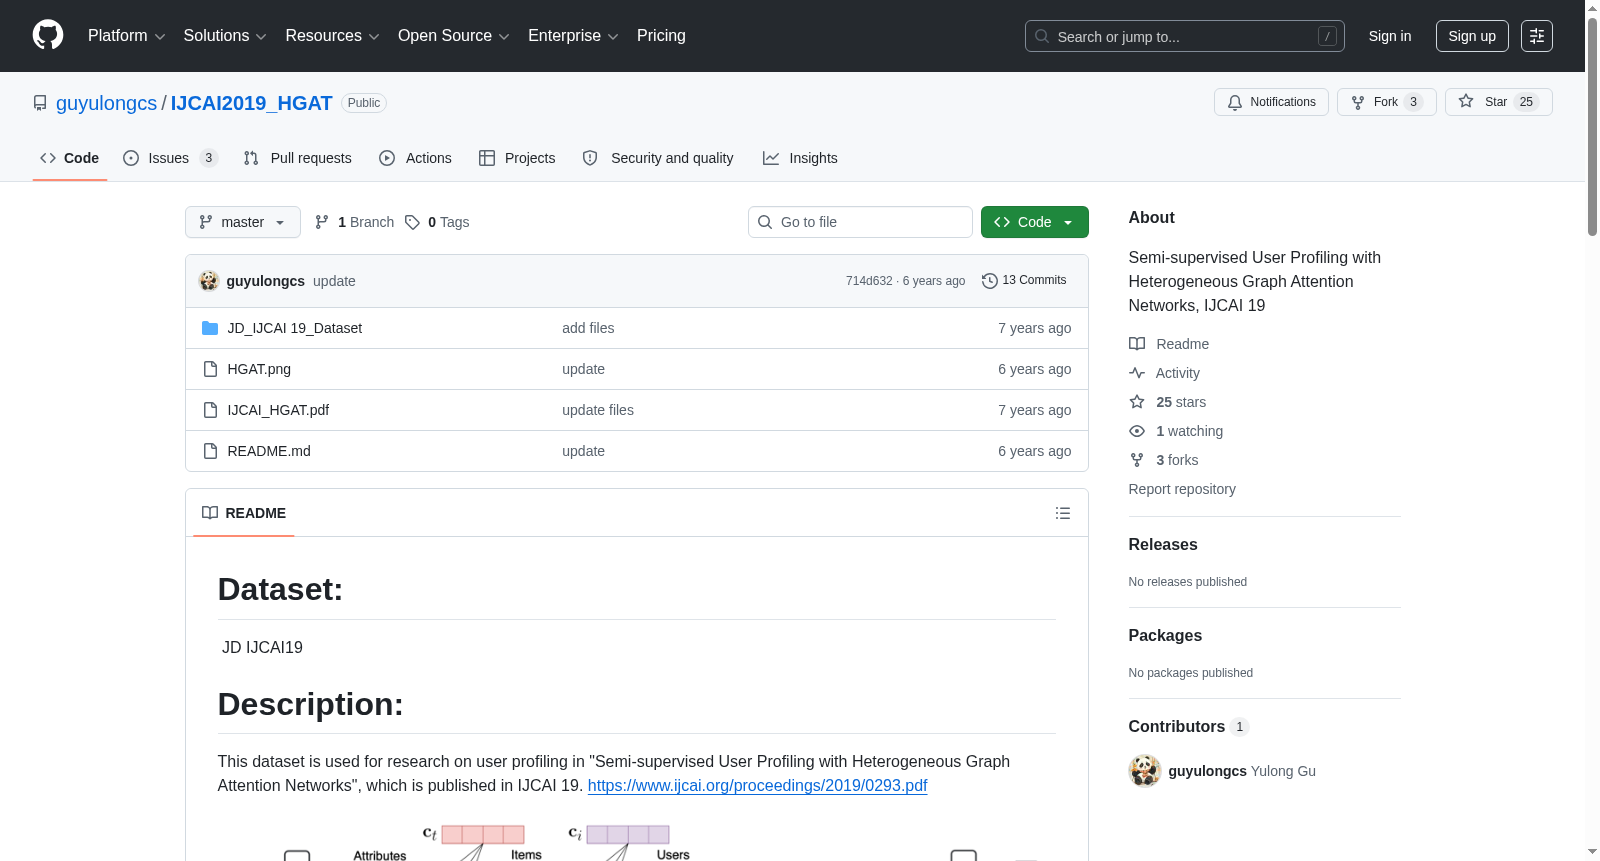Screen dimensions: 1600x861
Task: View the 3 forks list
Action: (1164, 460)
